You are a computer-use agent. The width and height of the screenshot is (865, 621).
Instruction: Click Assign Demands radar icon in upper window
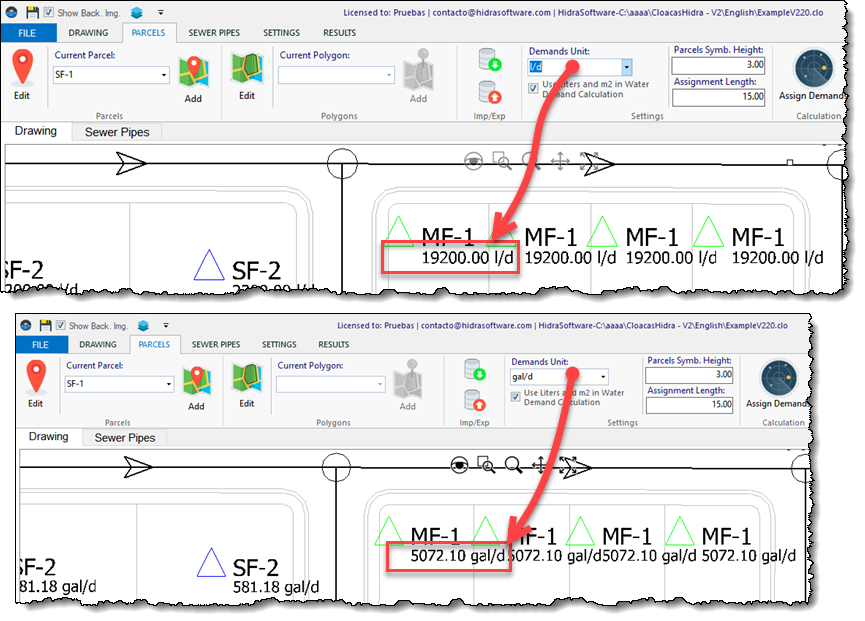(x=815, y=69)
